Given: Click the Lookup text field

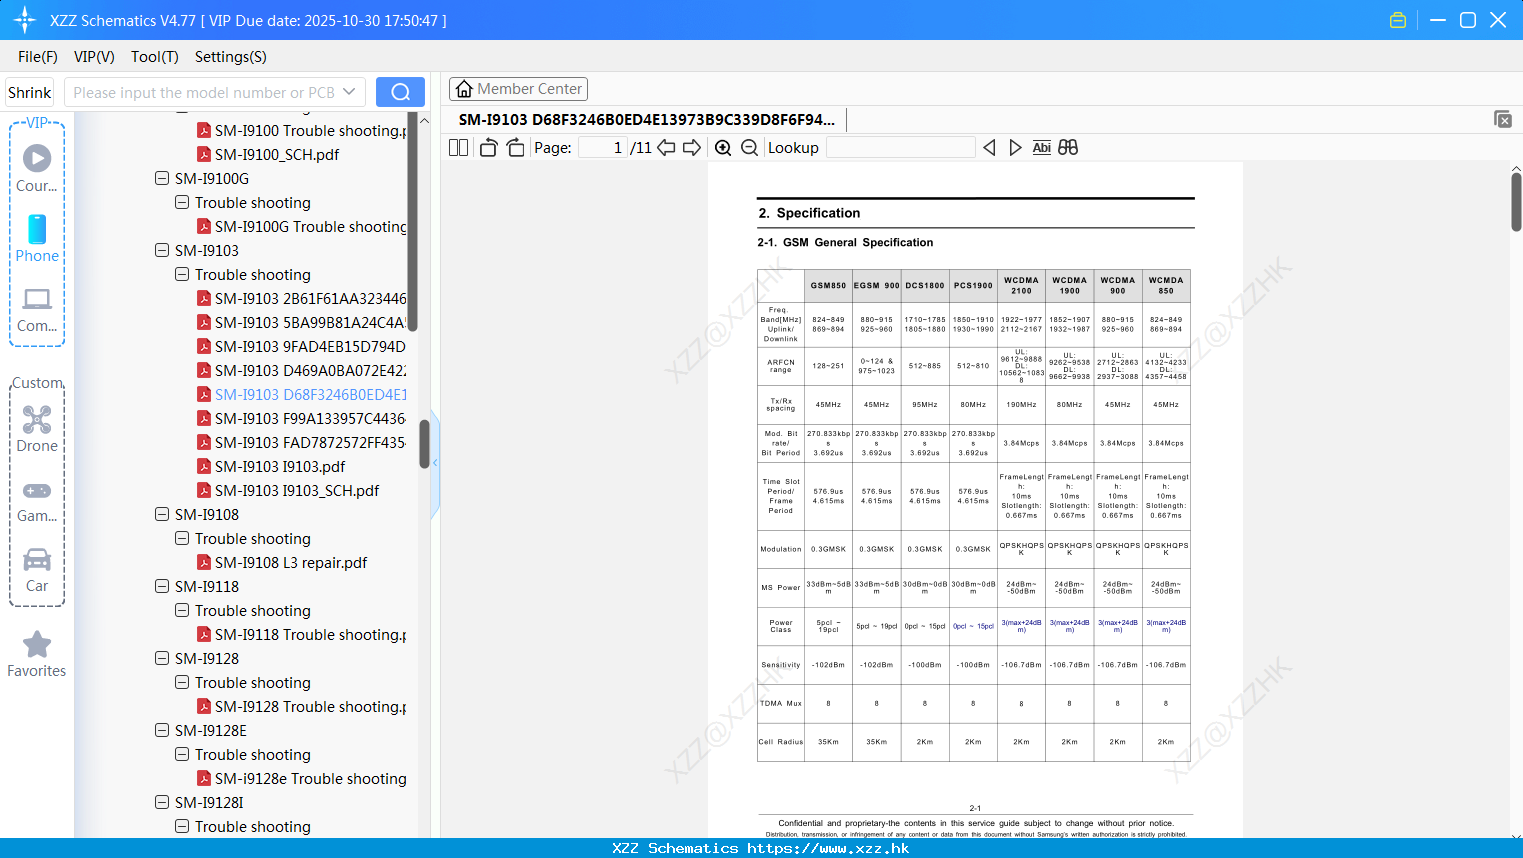Looking at the screenshot, I should click(900, 147).
